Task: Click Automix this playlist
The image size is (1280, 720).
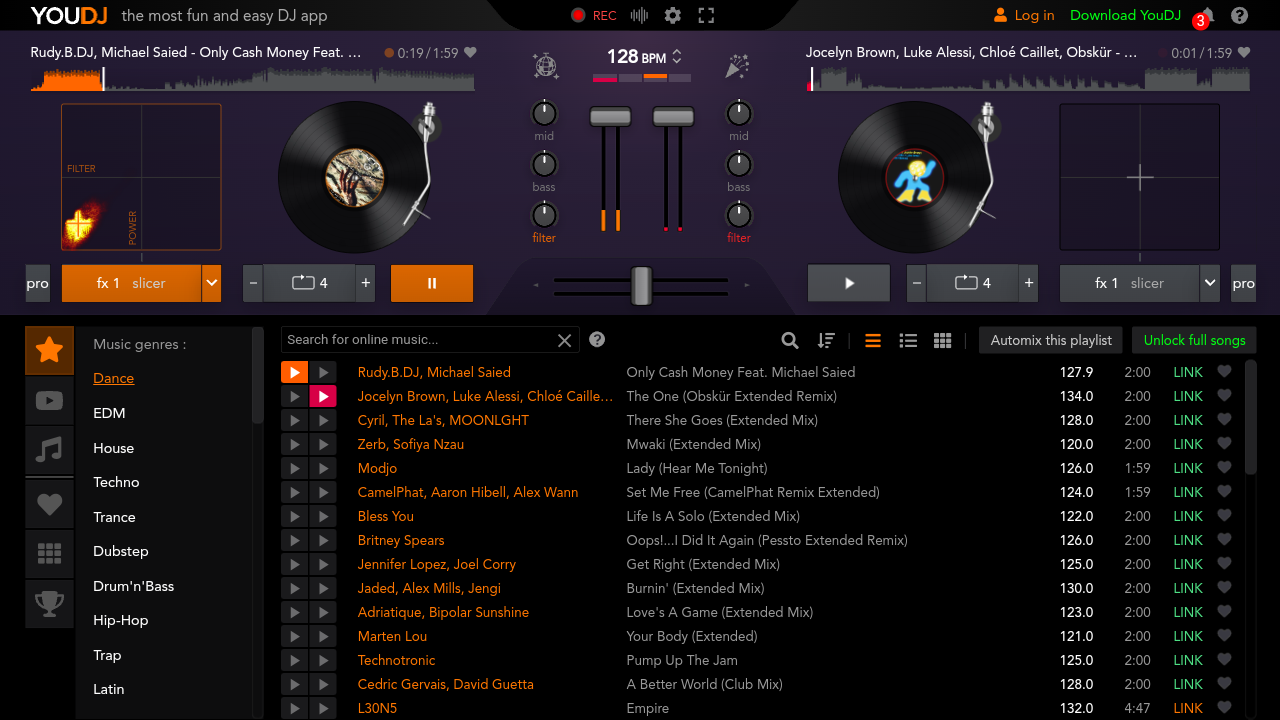Action: coord(1050,339)
